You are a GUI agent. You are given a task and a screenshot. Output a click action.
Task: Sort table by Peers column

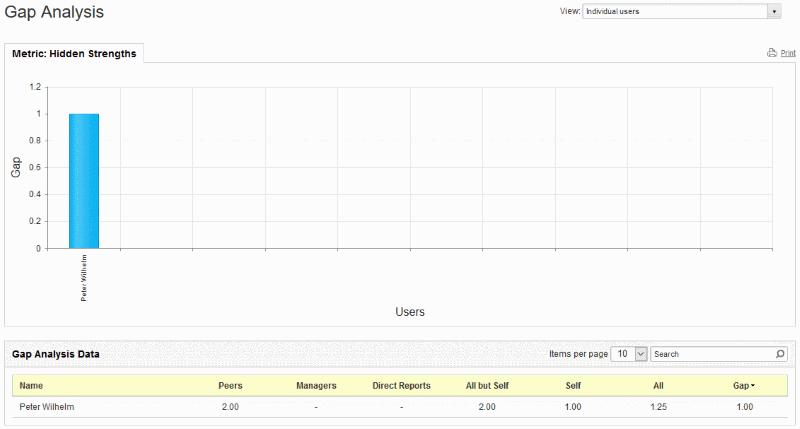[230, 386]
